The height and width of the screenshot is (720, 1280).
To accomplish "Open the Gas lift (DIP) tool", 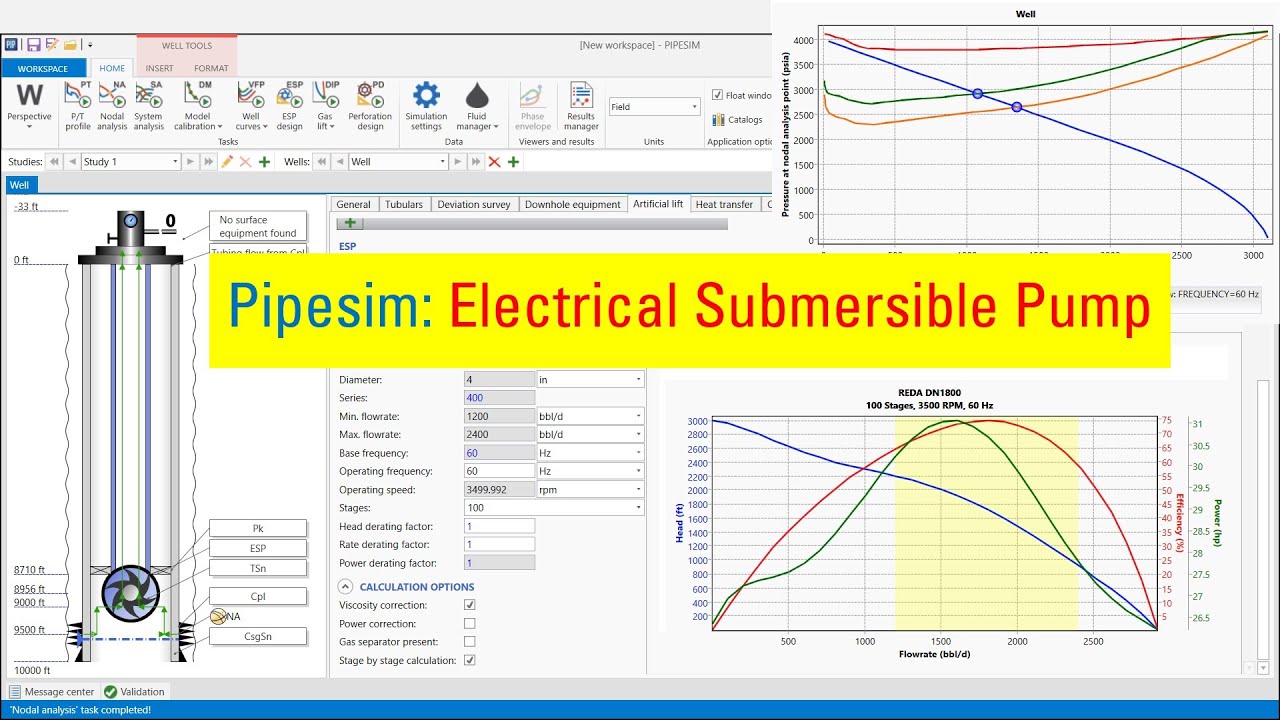I will click(x=326, y=106).
